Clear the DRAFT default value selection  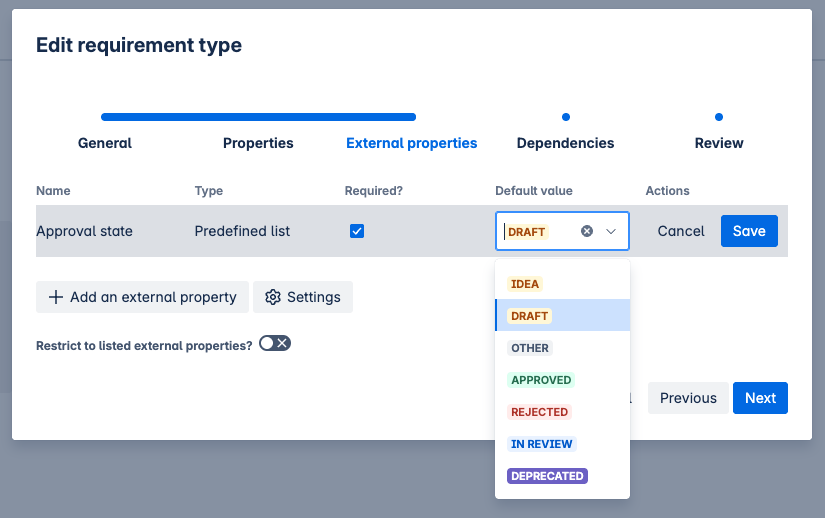587,231
